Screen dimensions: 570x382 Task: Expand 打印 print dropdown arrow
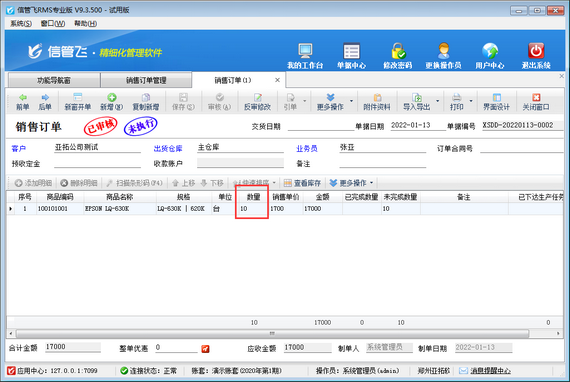471,101
